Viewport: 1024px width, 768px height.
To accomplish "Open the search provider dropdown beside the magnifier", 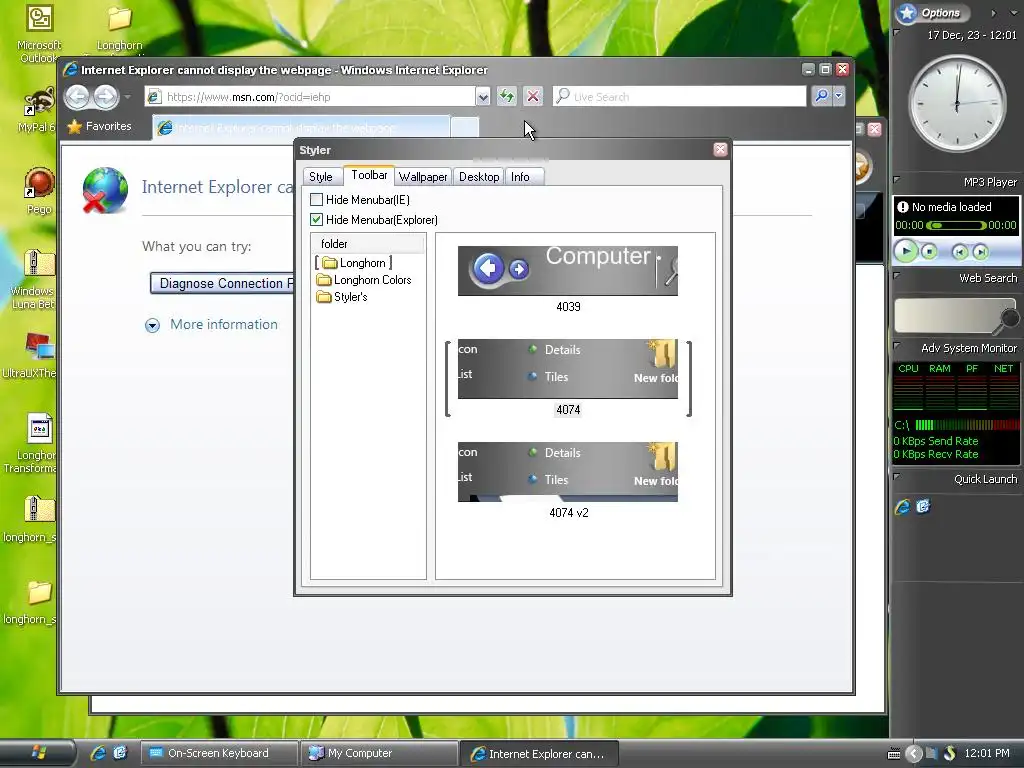I will (x=839, y=96).
